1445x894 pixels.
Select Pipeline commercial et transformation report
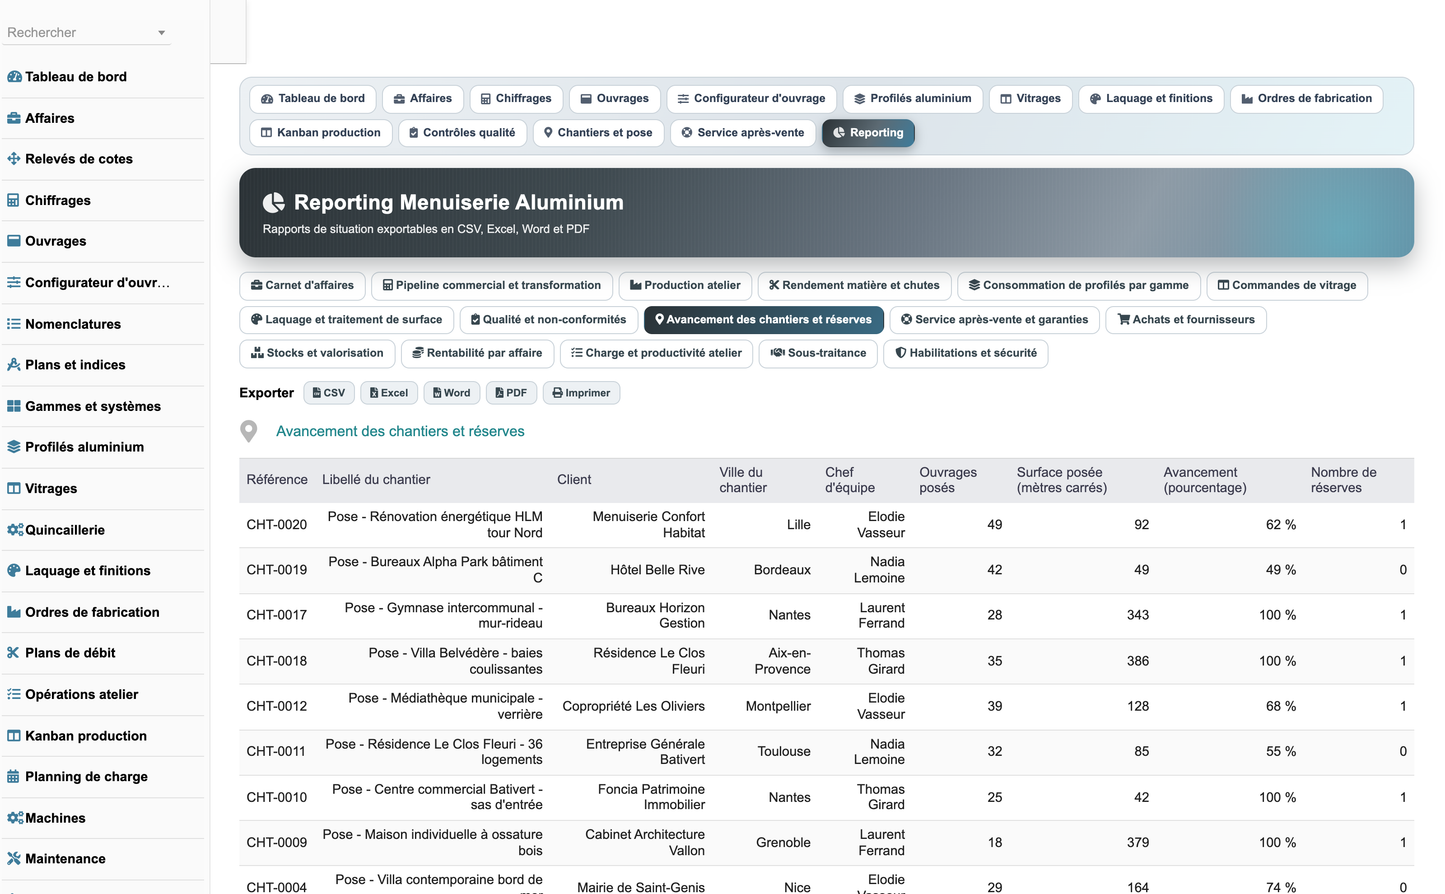pyautogui.click(x=491, y=286)
